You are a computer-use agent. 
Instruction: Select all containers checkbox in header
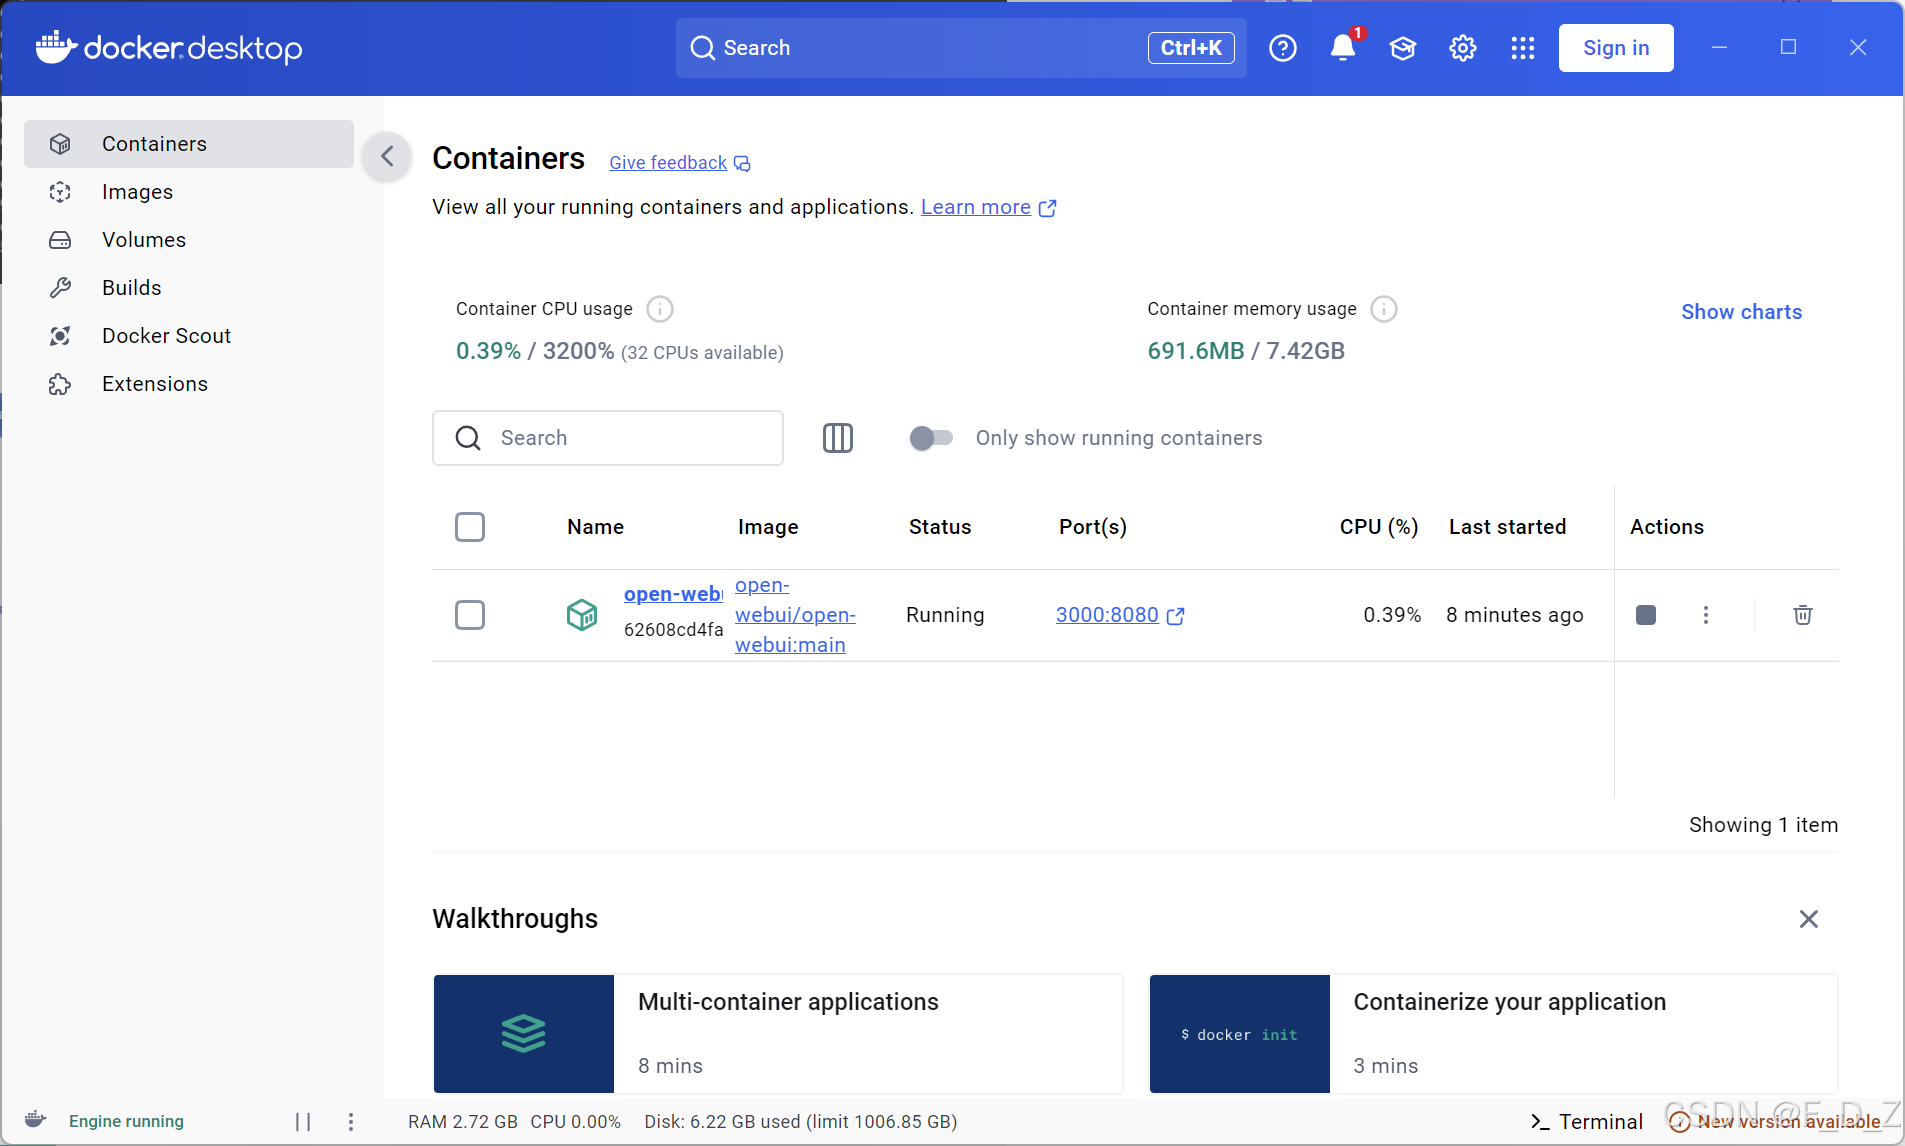click(x=470, y=527)
